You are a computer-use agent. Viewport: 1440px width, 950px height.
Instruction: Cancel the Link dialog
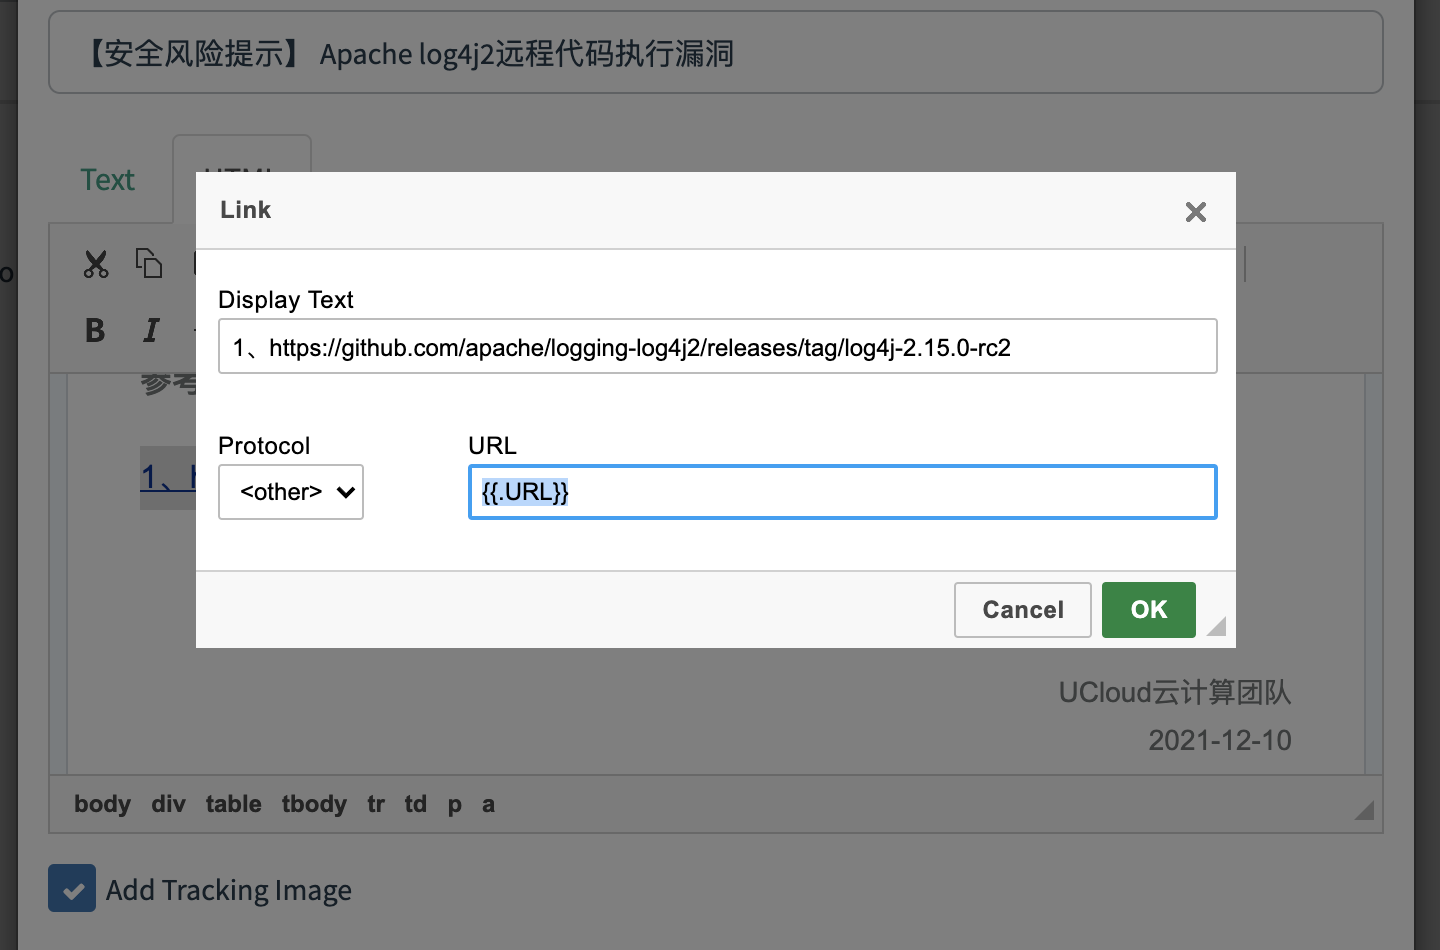[x=1023, y=610]
